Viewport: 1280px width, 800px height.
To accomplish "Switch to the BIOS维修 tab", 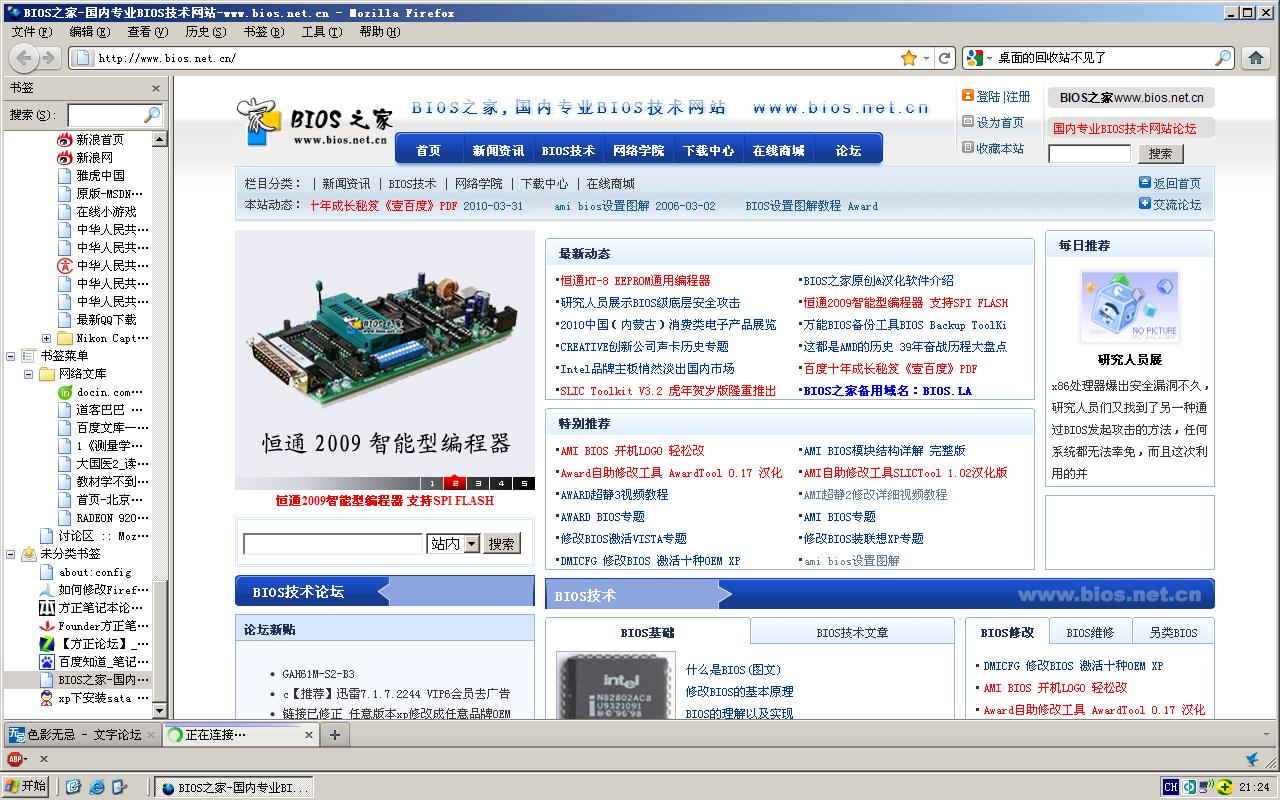I will (1090, 632).
